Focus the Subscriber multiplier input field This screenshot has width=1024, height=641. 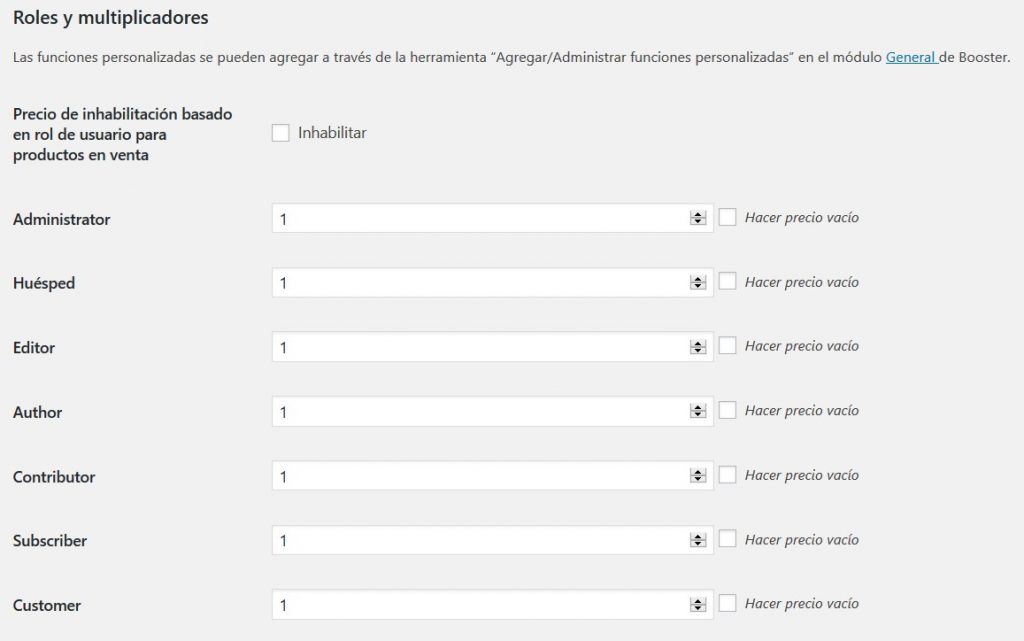480,541
